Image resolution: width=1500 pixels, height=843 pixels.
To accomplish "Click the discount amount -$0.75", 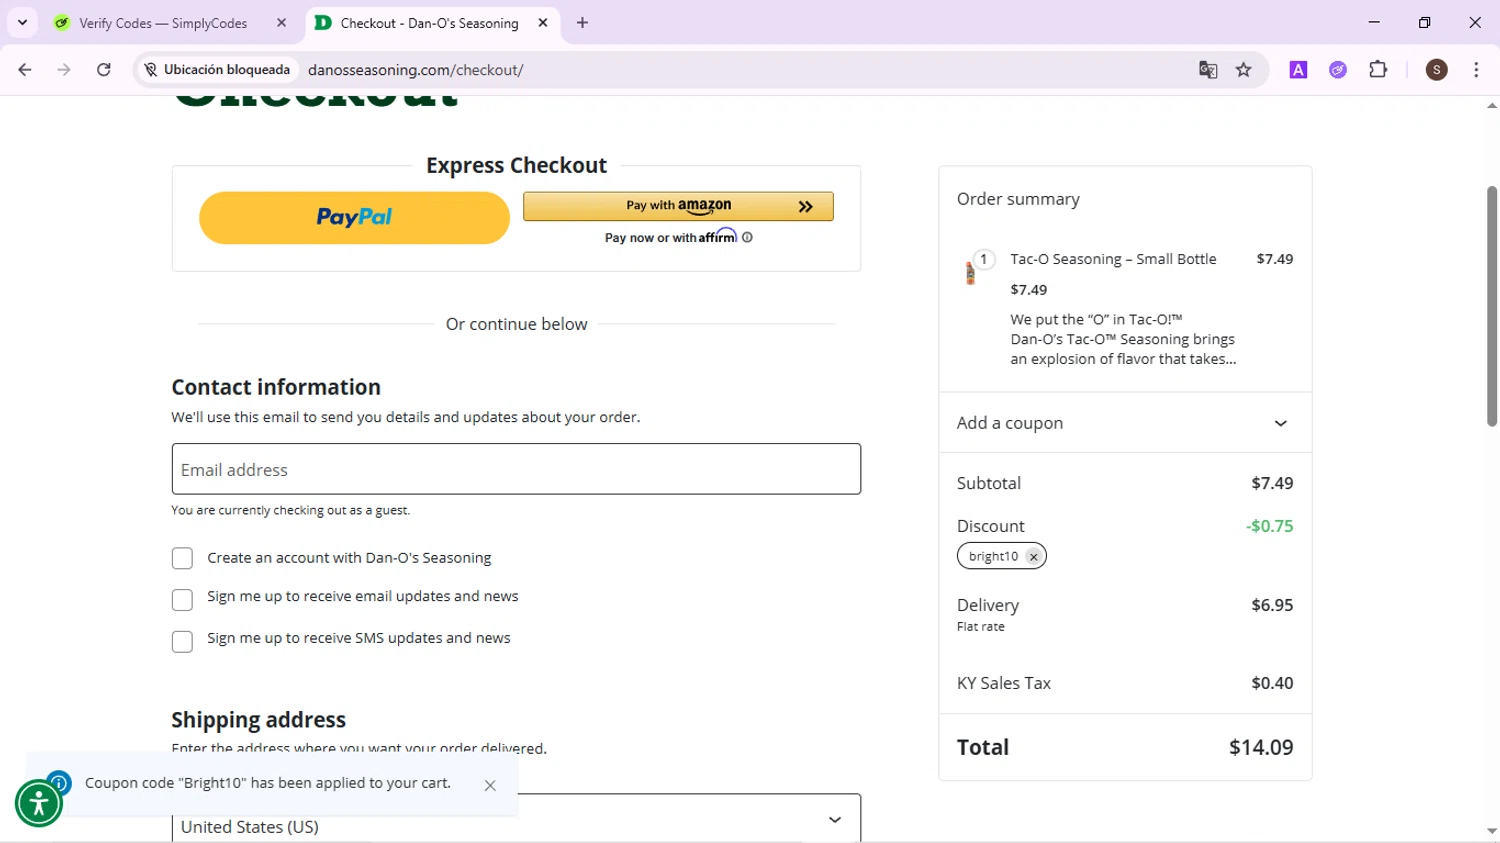I will coord(1269,526).
